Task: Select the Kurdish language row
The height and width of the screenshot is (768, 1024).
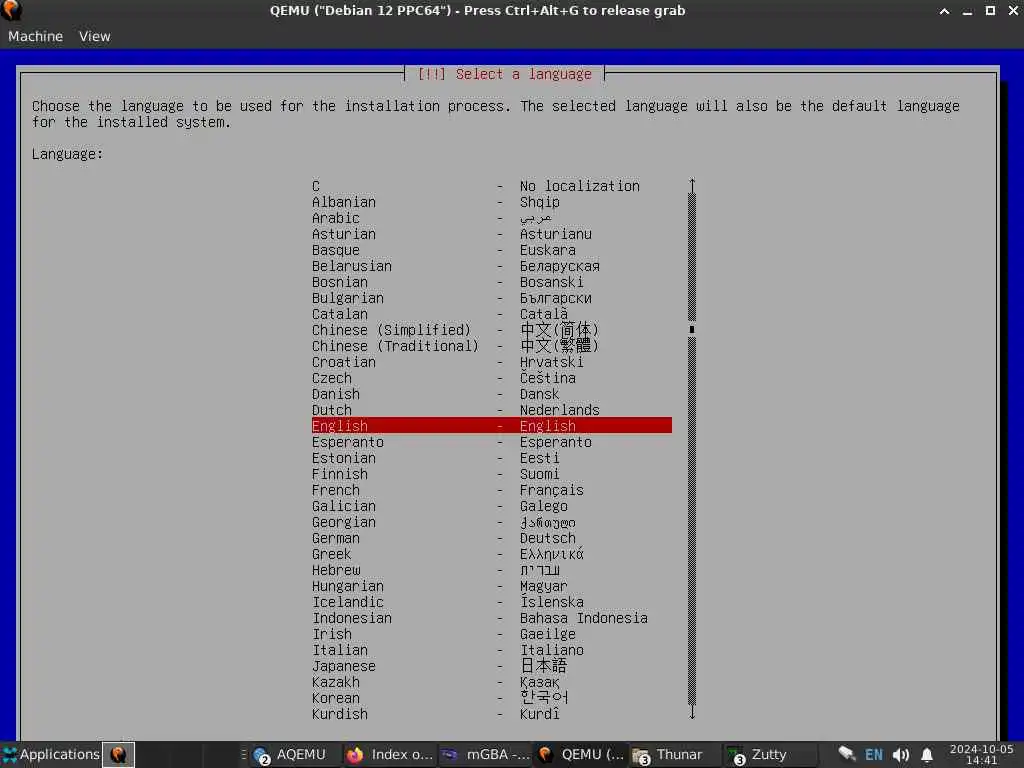Action: [x=492, y=714]
